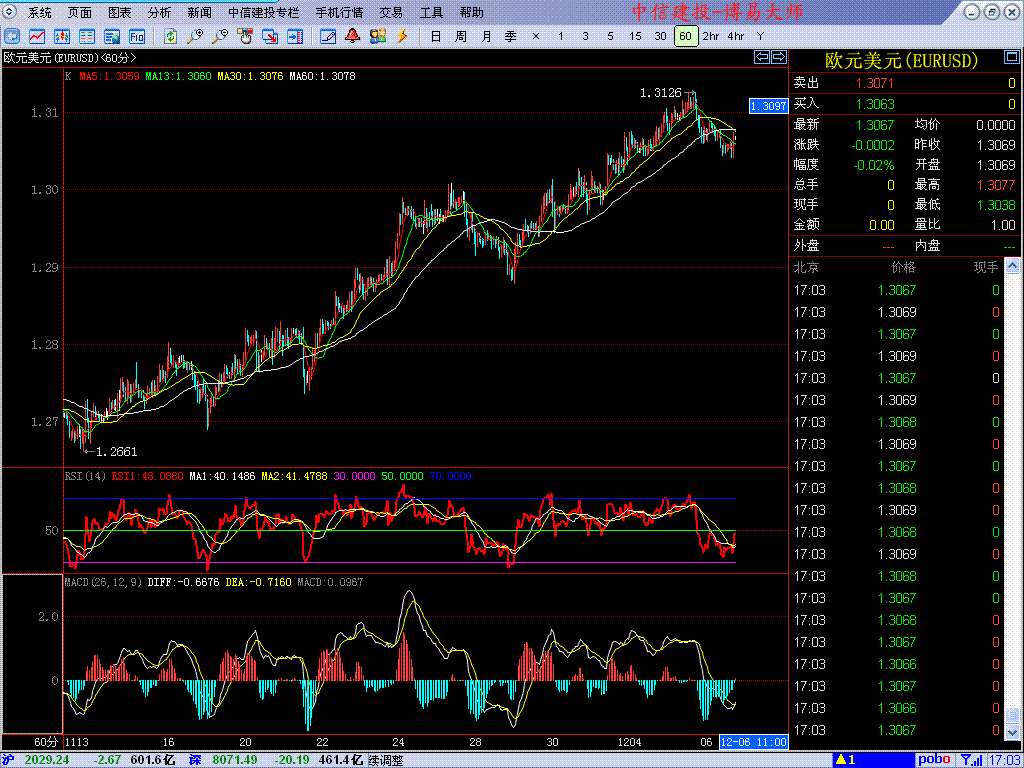
Task: Open the quote list table icon
Action: (87, 36)
